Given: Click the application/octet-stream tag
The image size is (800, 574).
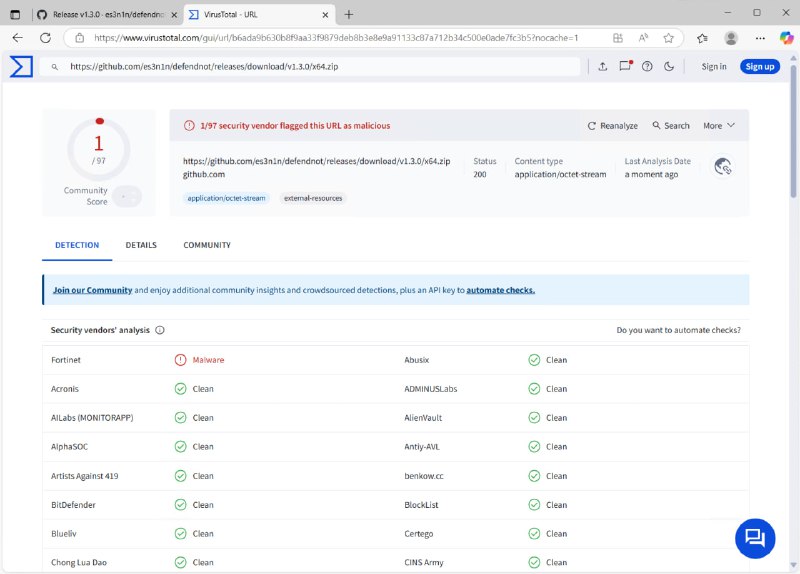Looking at the screenshot, I should tap(227, 198).
